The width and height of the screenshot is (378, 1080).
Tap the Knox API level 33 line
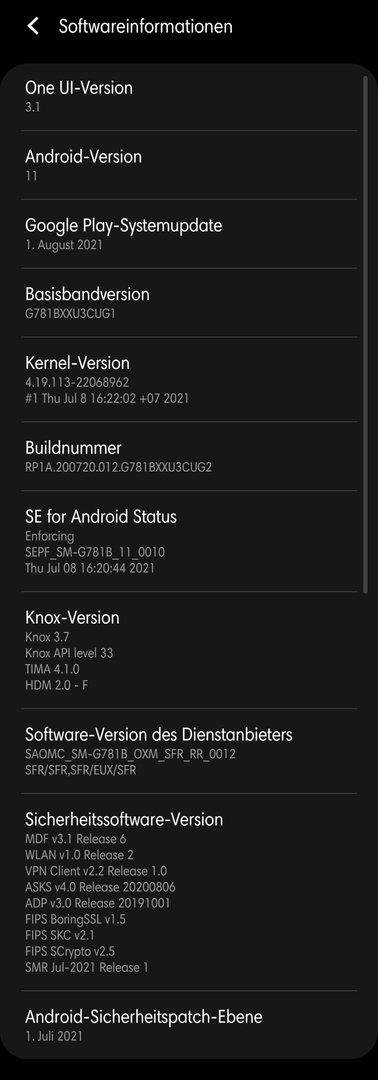(69, 653)
